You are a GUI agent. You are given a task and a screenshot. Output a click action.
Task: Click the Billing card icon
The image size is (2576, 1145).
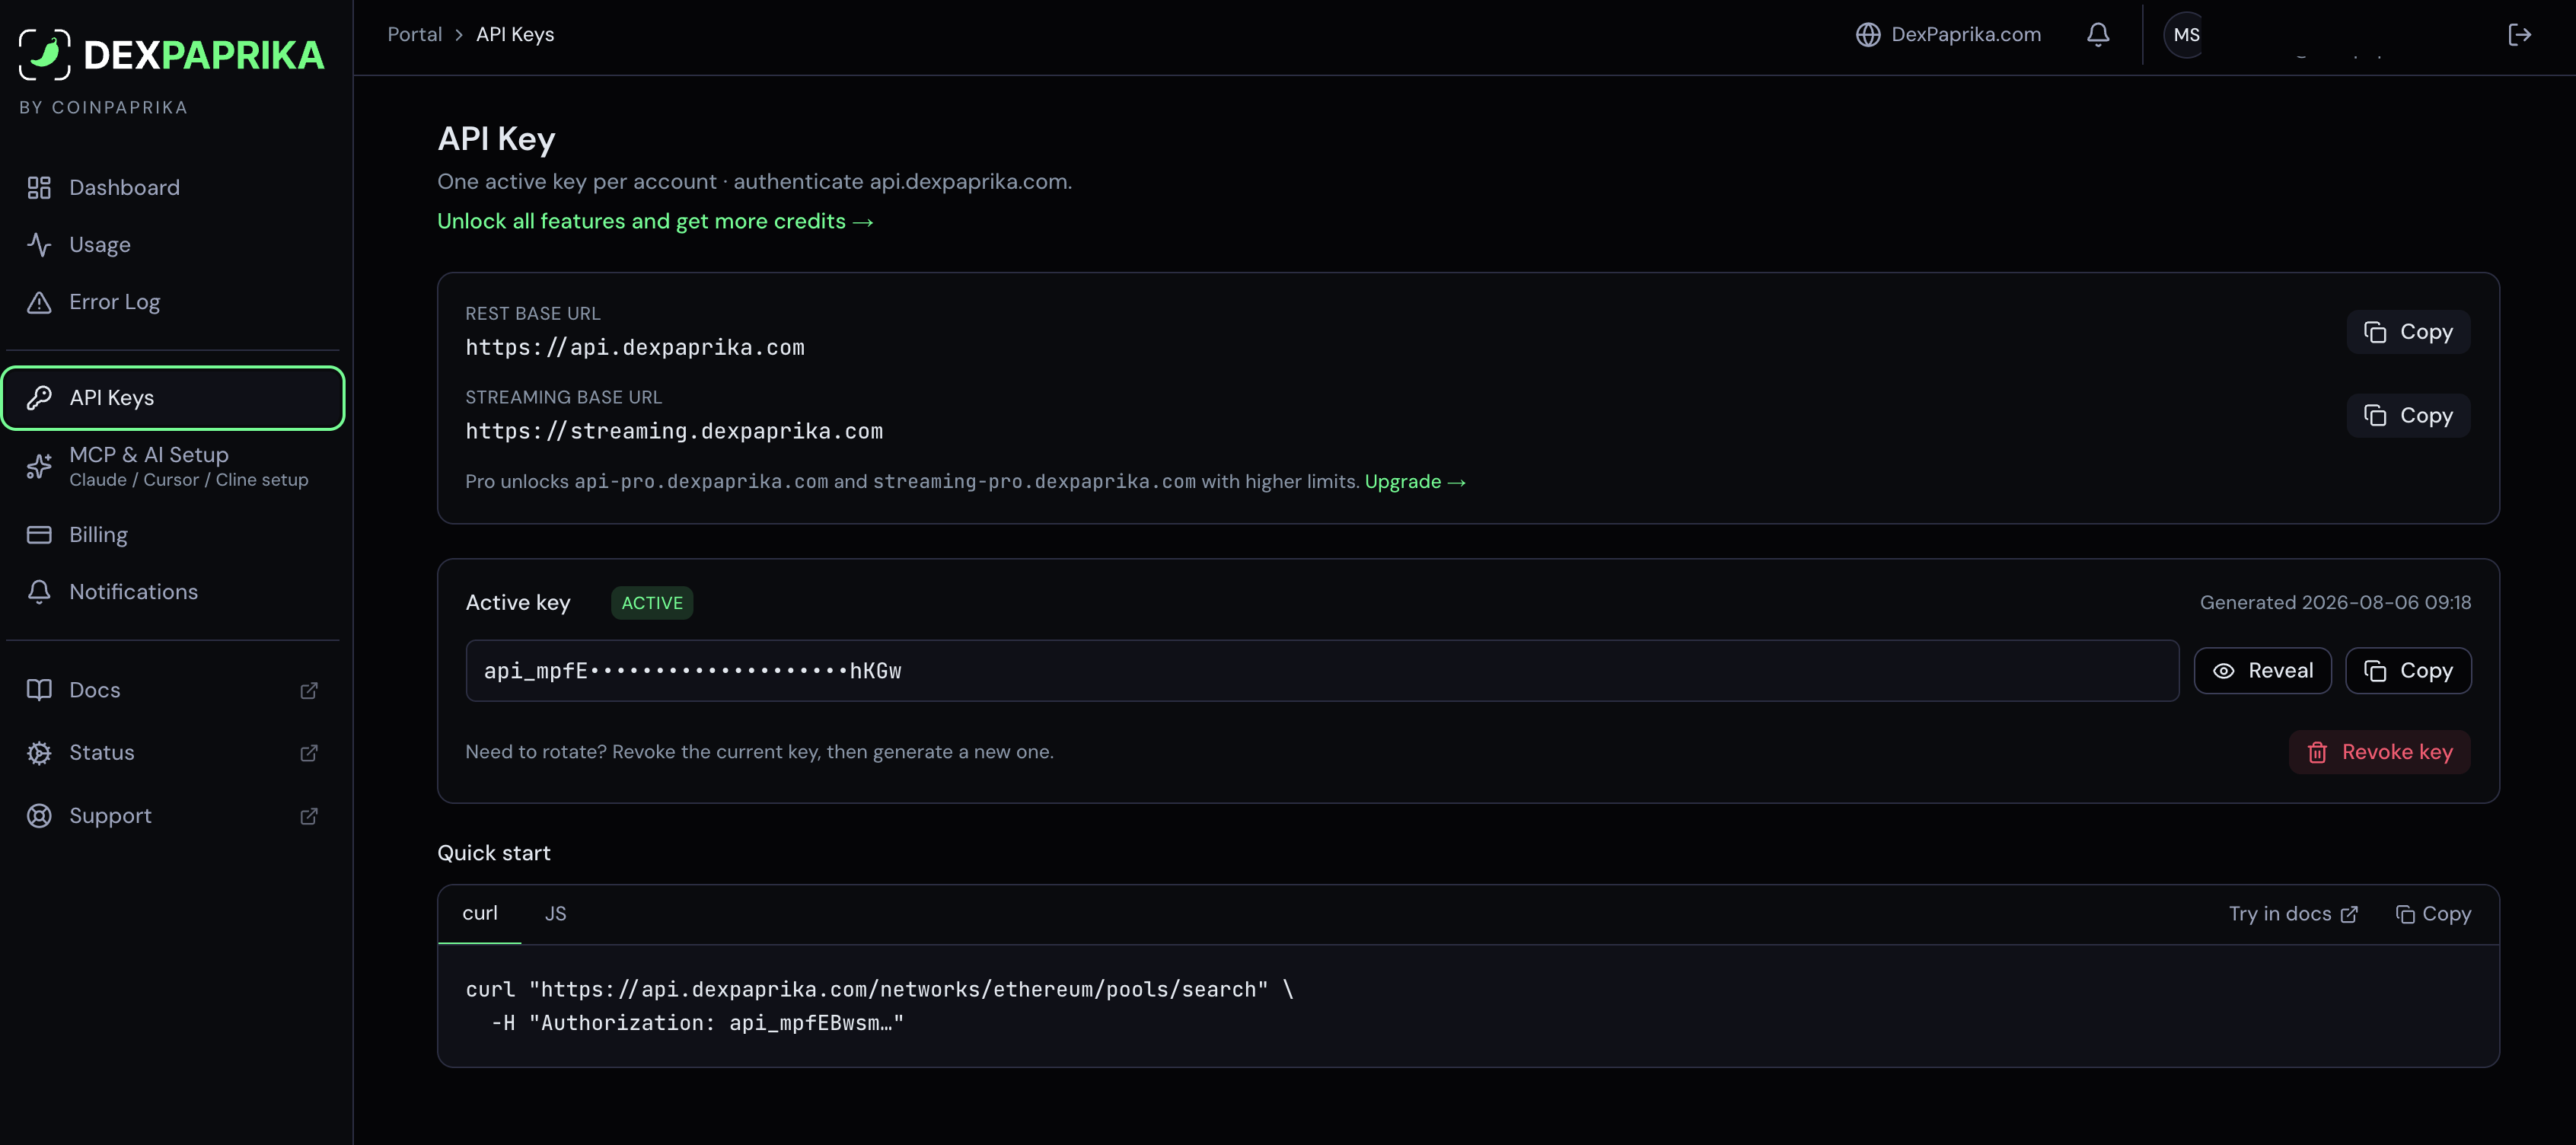[x=39, y=535]
